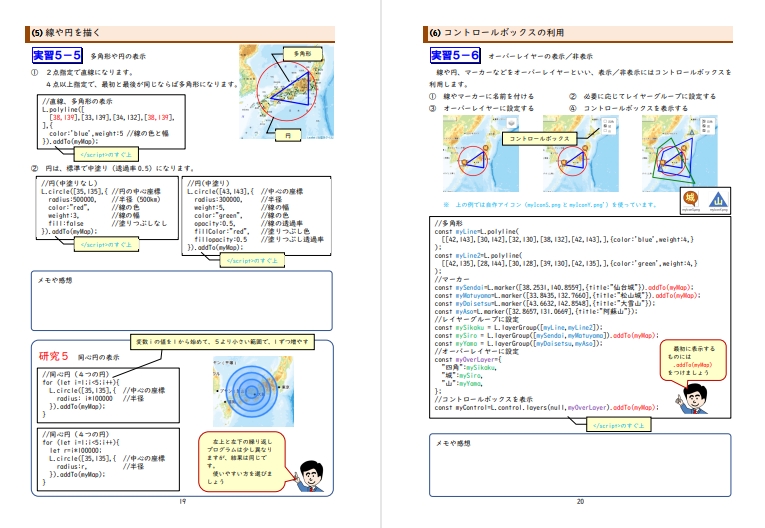Click the speech bubble about 左上と左下の繰り返し
Screen dimensions: 765x528
point(241,461)
